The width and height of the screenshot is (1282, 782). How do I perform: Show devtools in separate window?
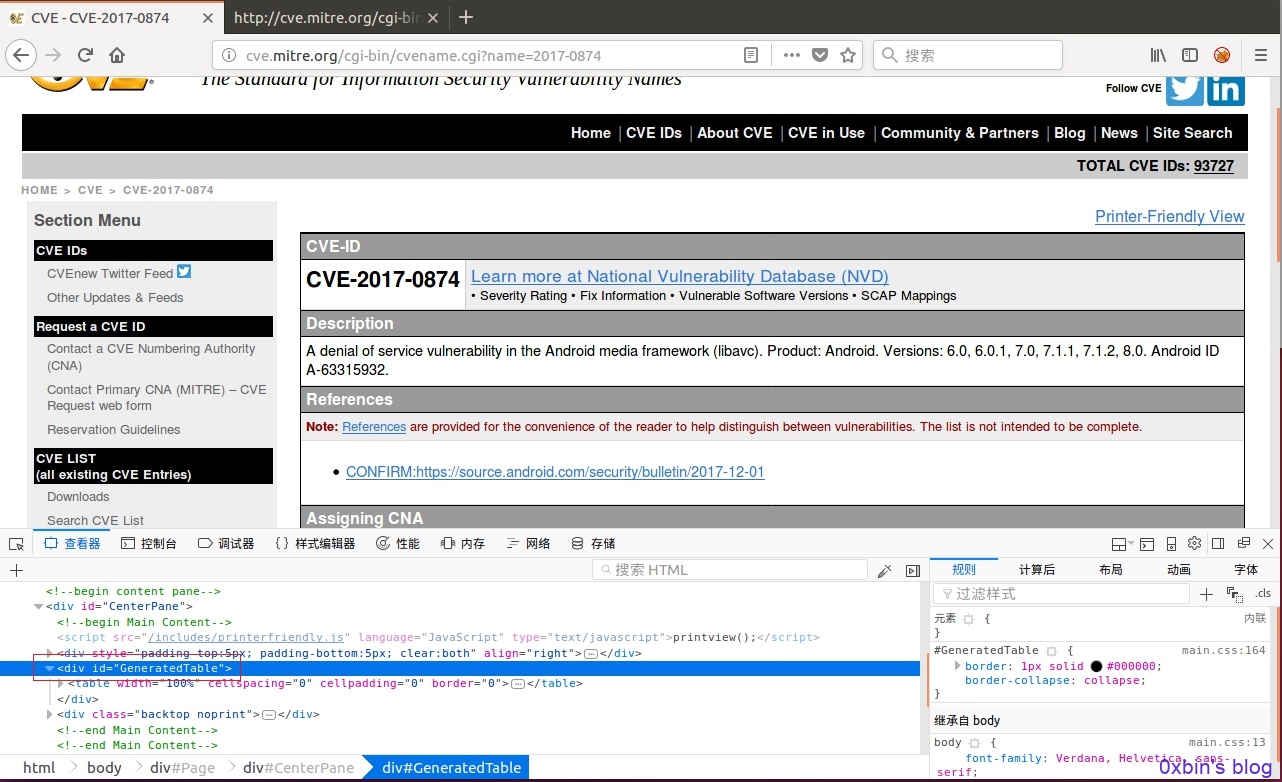click(1243, 544)
